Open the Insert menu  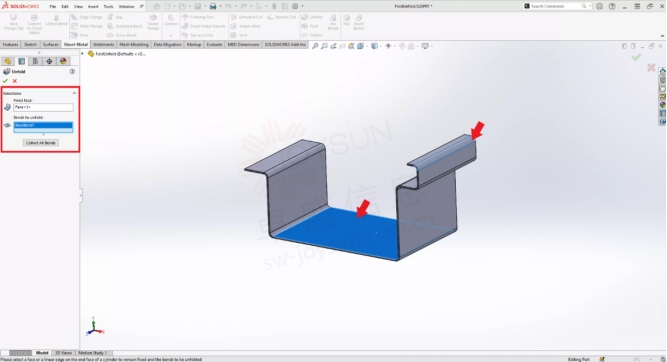[93, 6]
